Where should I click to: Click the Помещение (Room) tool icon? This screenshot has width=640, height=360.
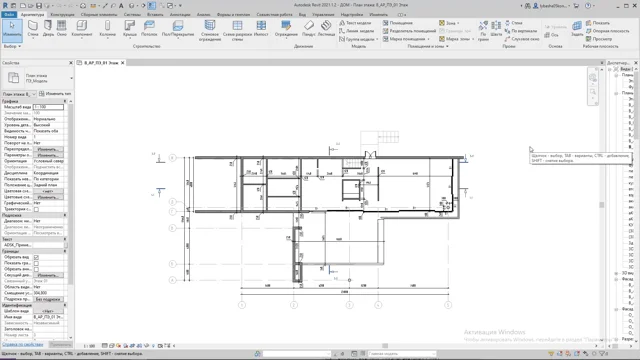(x=386, y=23)
